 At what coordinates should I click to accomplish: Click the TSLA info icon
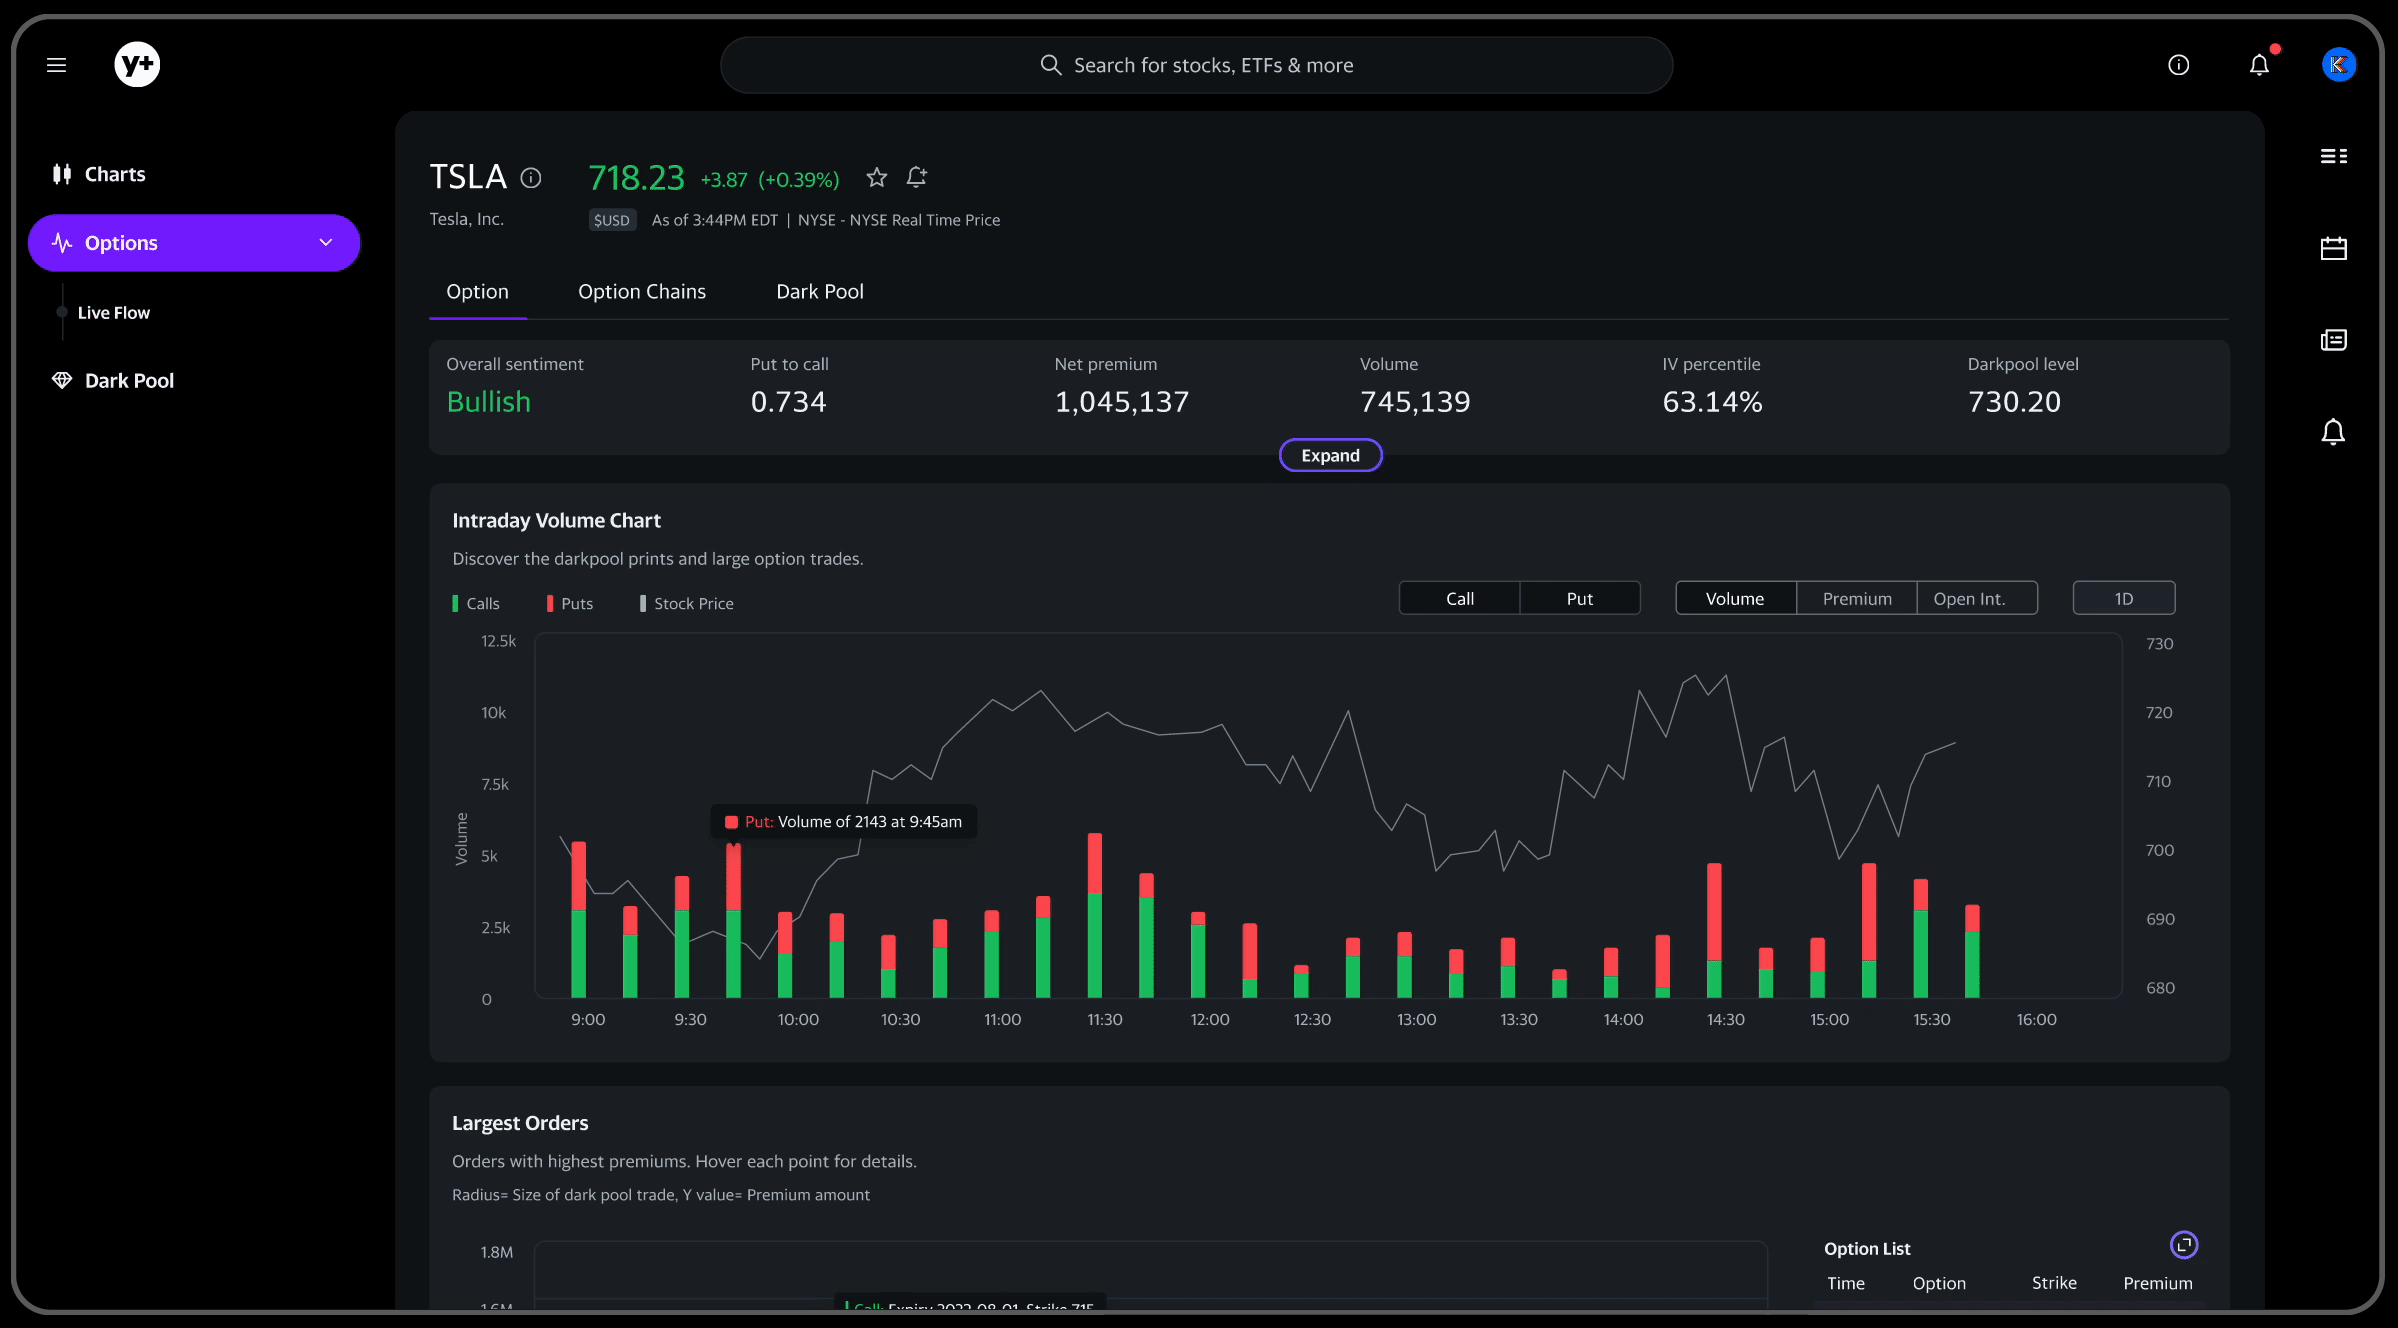(531, 178)
